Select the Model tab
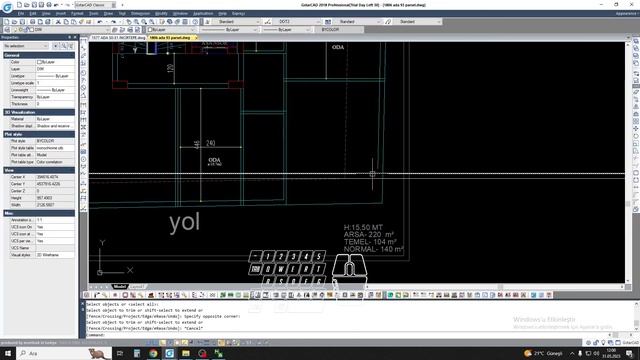Screen dimensions: 640x360 [120, 287]
